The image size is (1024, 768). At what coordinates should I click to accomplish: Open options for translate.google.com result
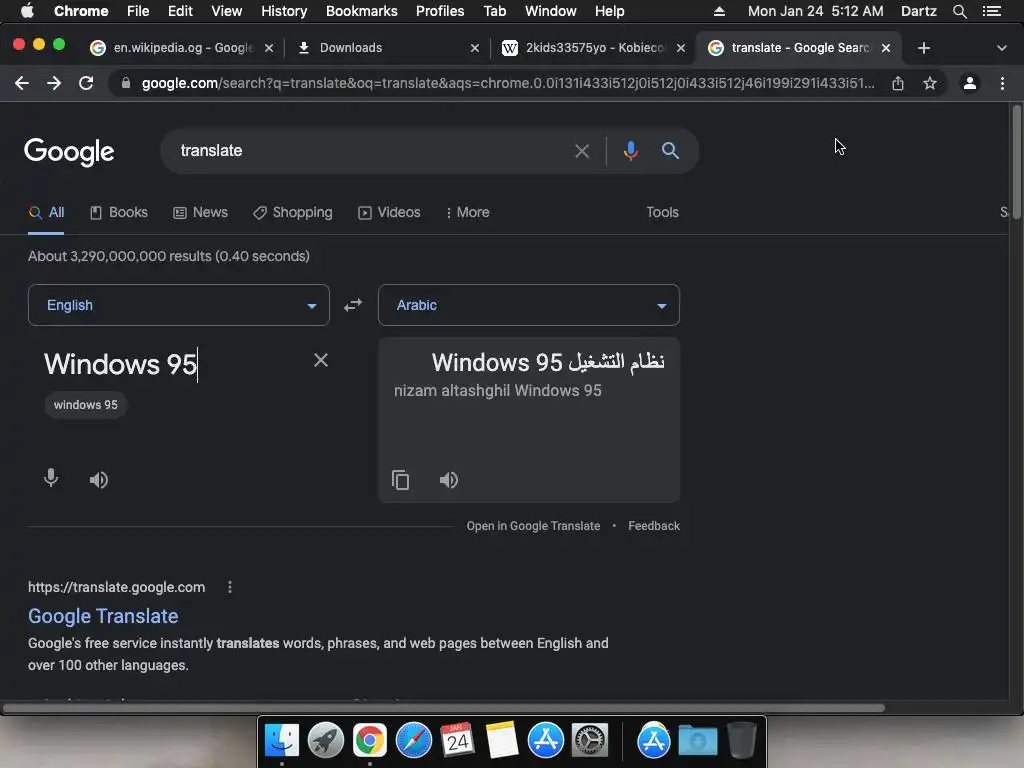point(230,587)
